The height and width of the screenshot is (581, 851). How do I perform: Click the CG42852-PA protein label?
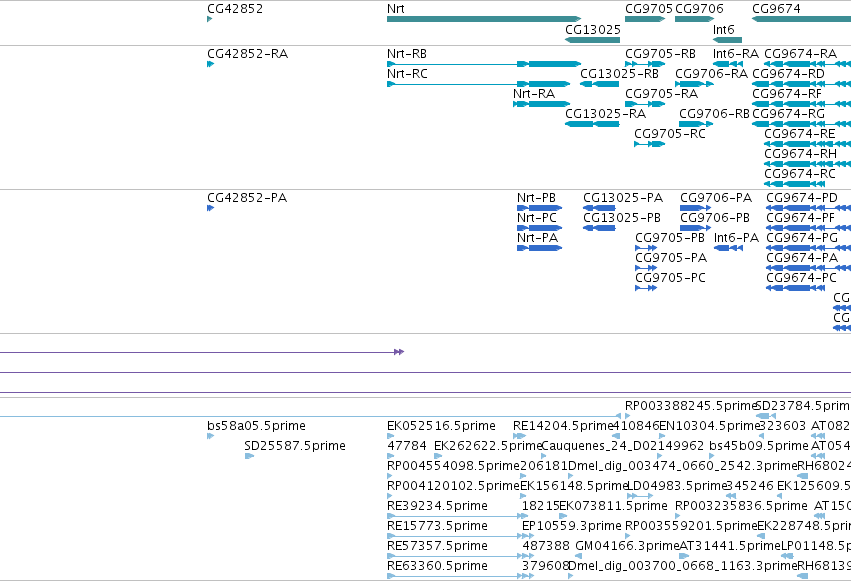tap(247, 197)
